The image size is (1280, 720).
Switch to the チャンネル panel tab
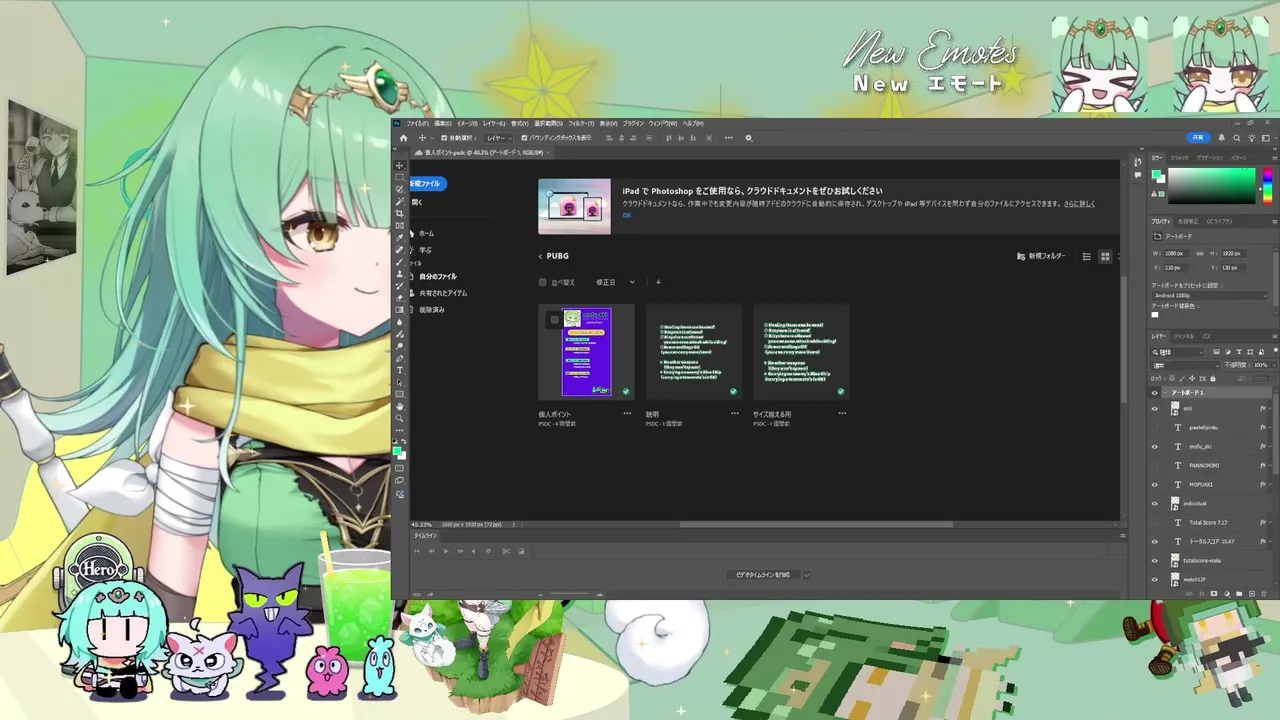tap(1184, 336)
